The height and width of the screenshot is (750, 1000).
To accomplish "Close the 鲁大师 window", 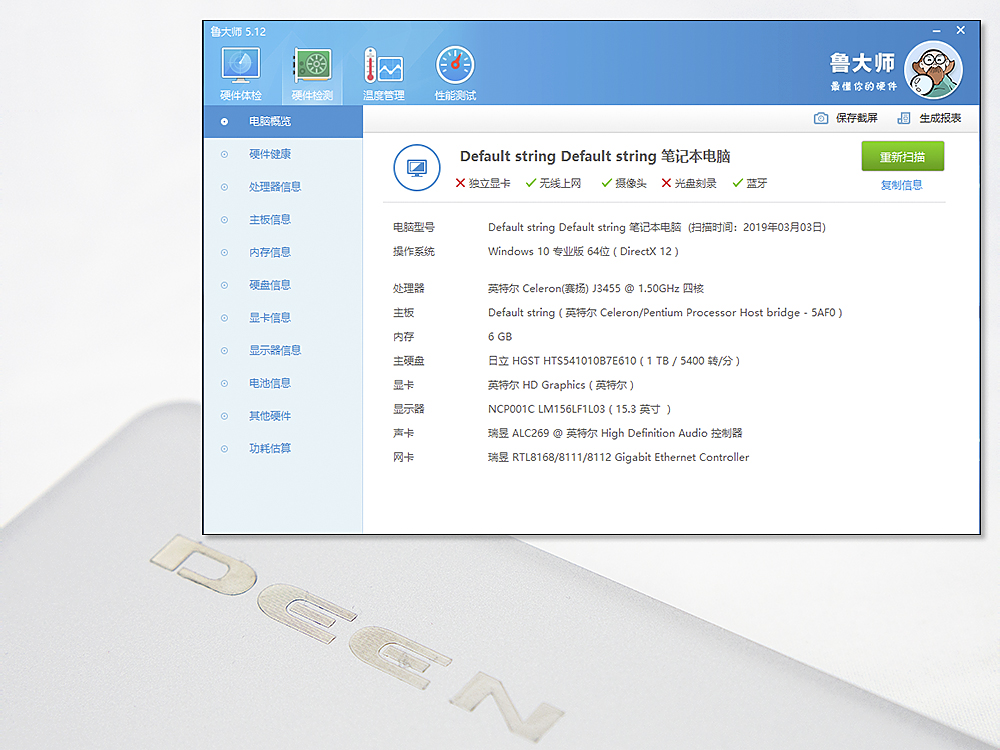I will [x=960, y=30].
